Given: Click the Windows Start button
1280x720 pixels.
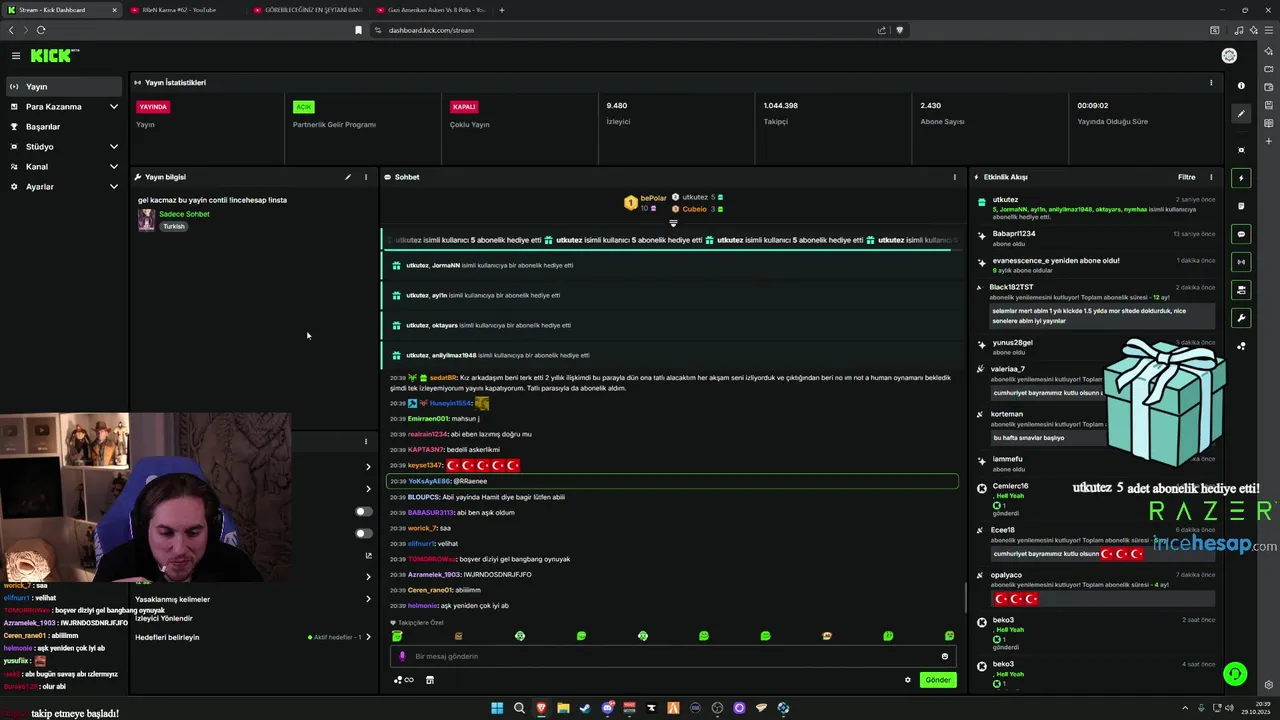Looking at the screenshot, I should click(x=497, y=708).
